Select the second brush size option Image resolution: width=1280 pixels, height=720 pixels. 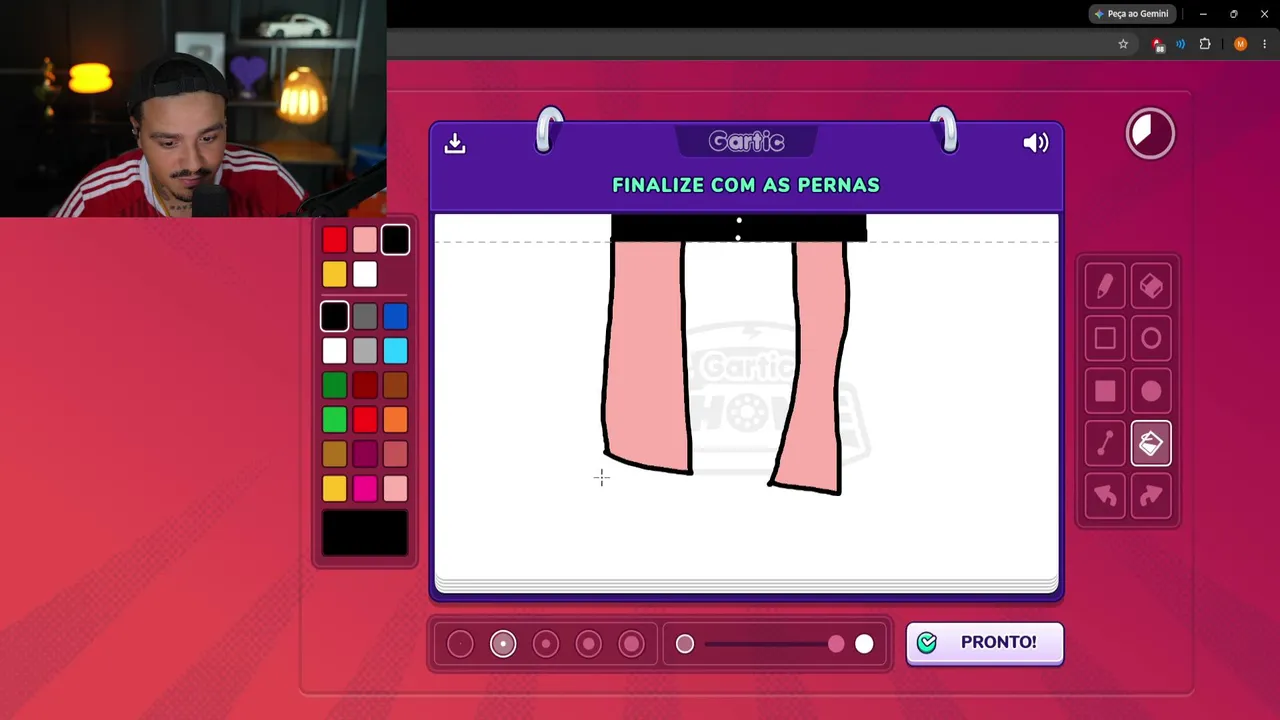pos(503,644)
